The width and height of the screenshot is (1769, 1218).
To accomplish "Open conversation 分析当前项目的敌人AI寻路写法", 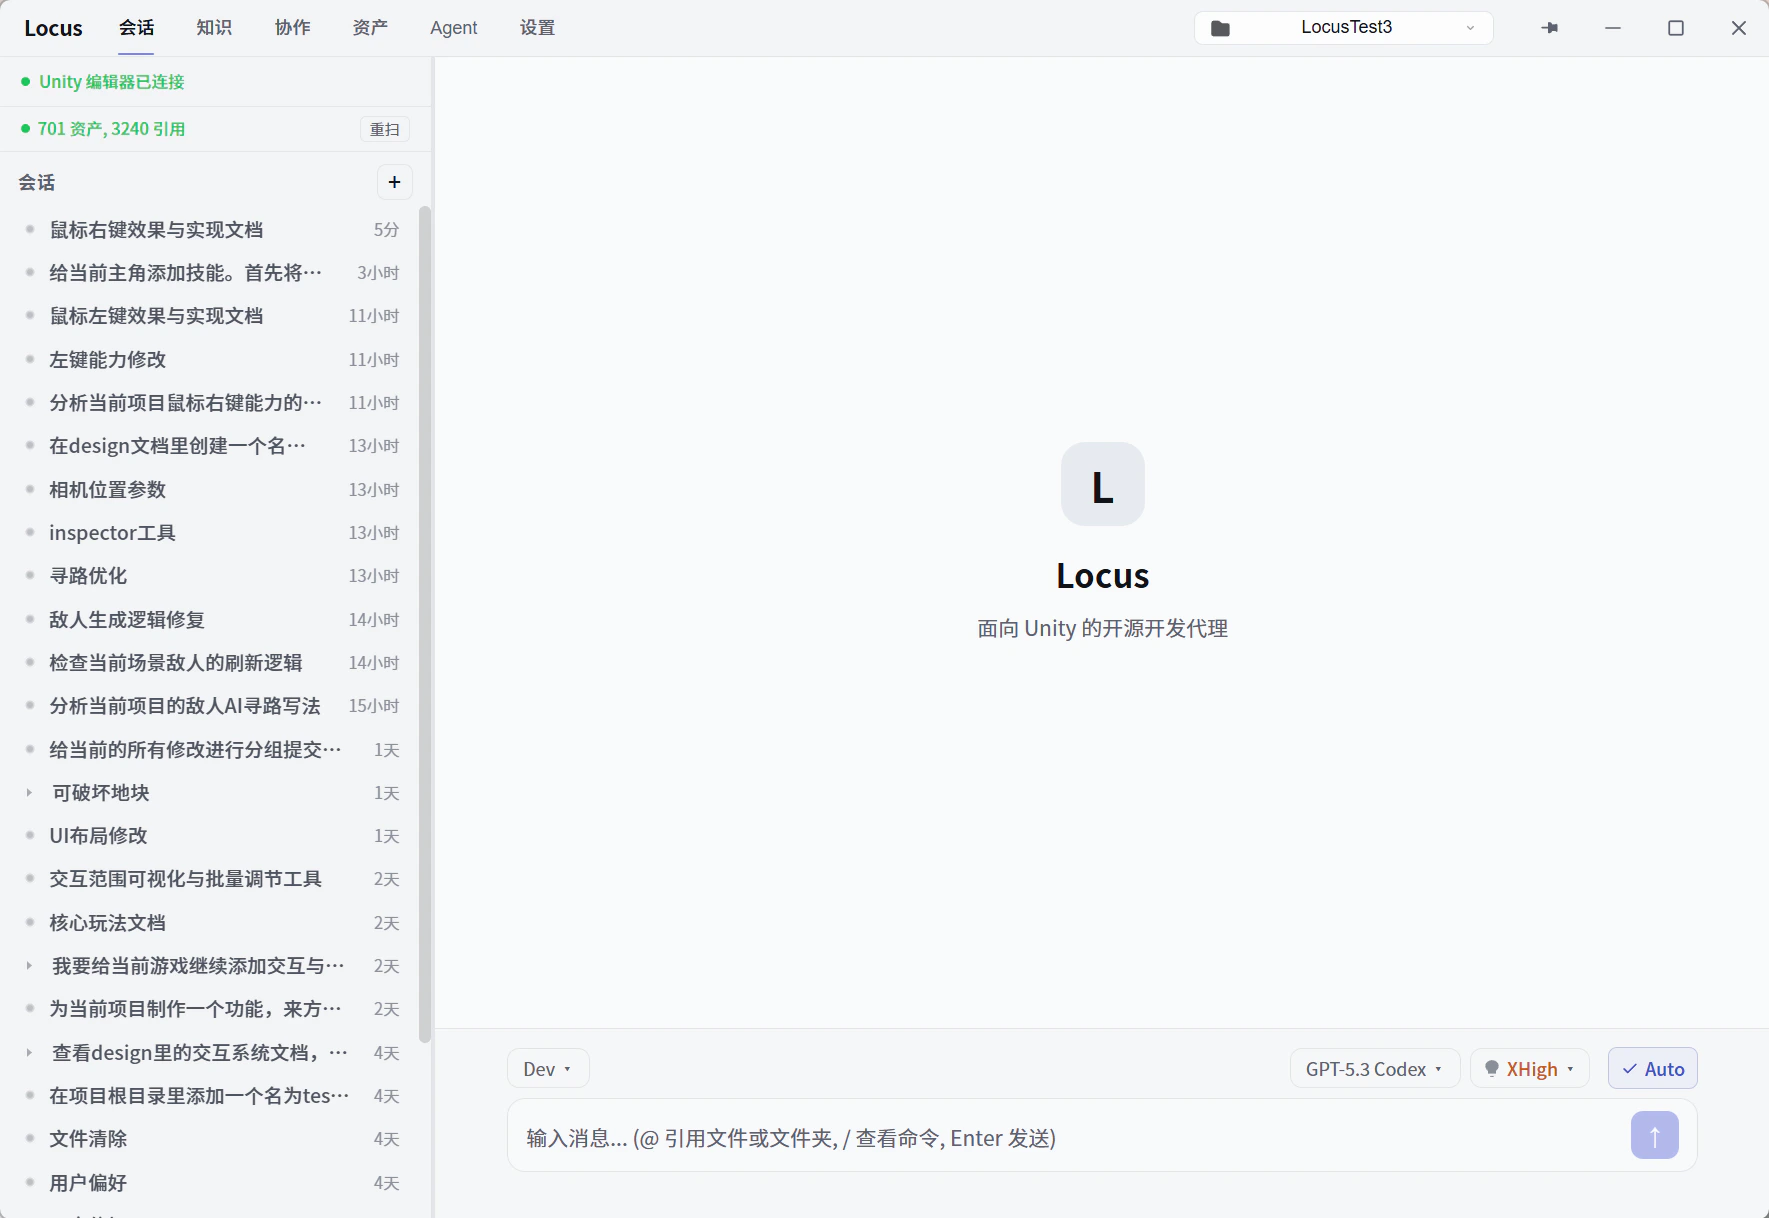I will [212, 706].
